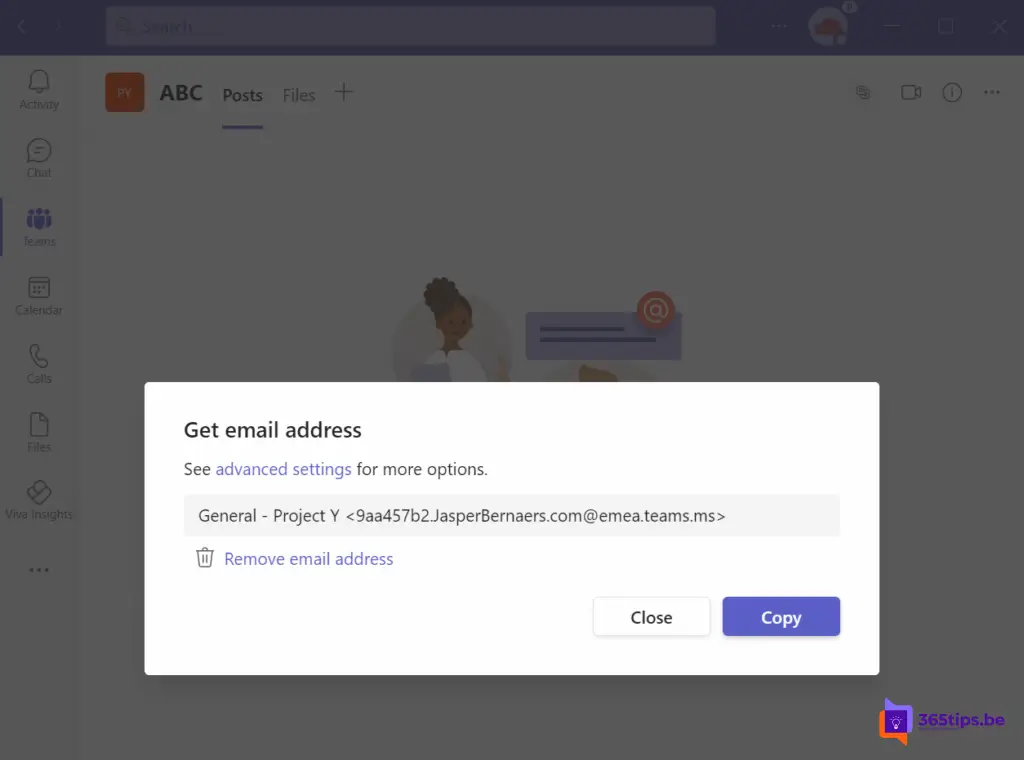Open settings and more ellipsis in title bar
Screen dimensions: 1024x760
(778, 26)
